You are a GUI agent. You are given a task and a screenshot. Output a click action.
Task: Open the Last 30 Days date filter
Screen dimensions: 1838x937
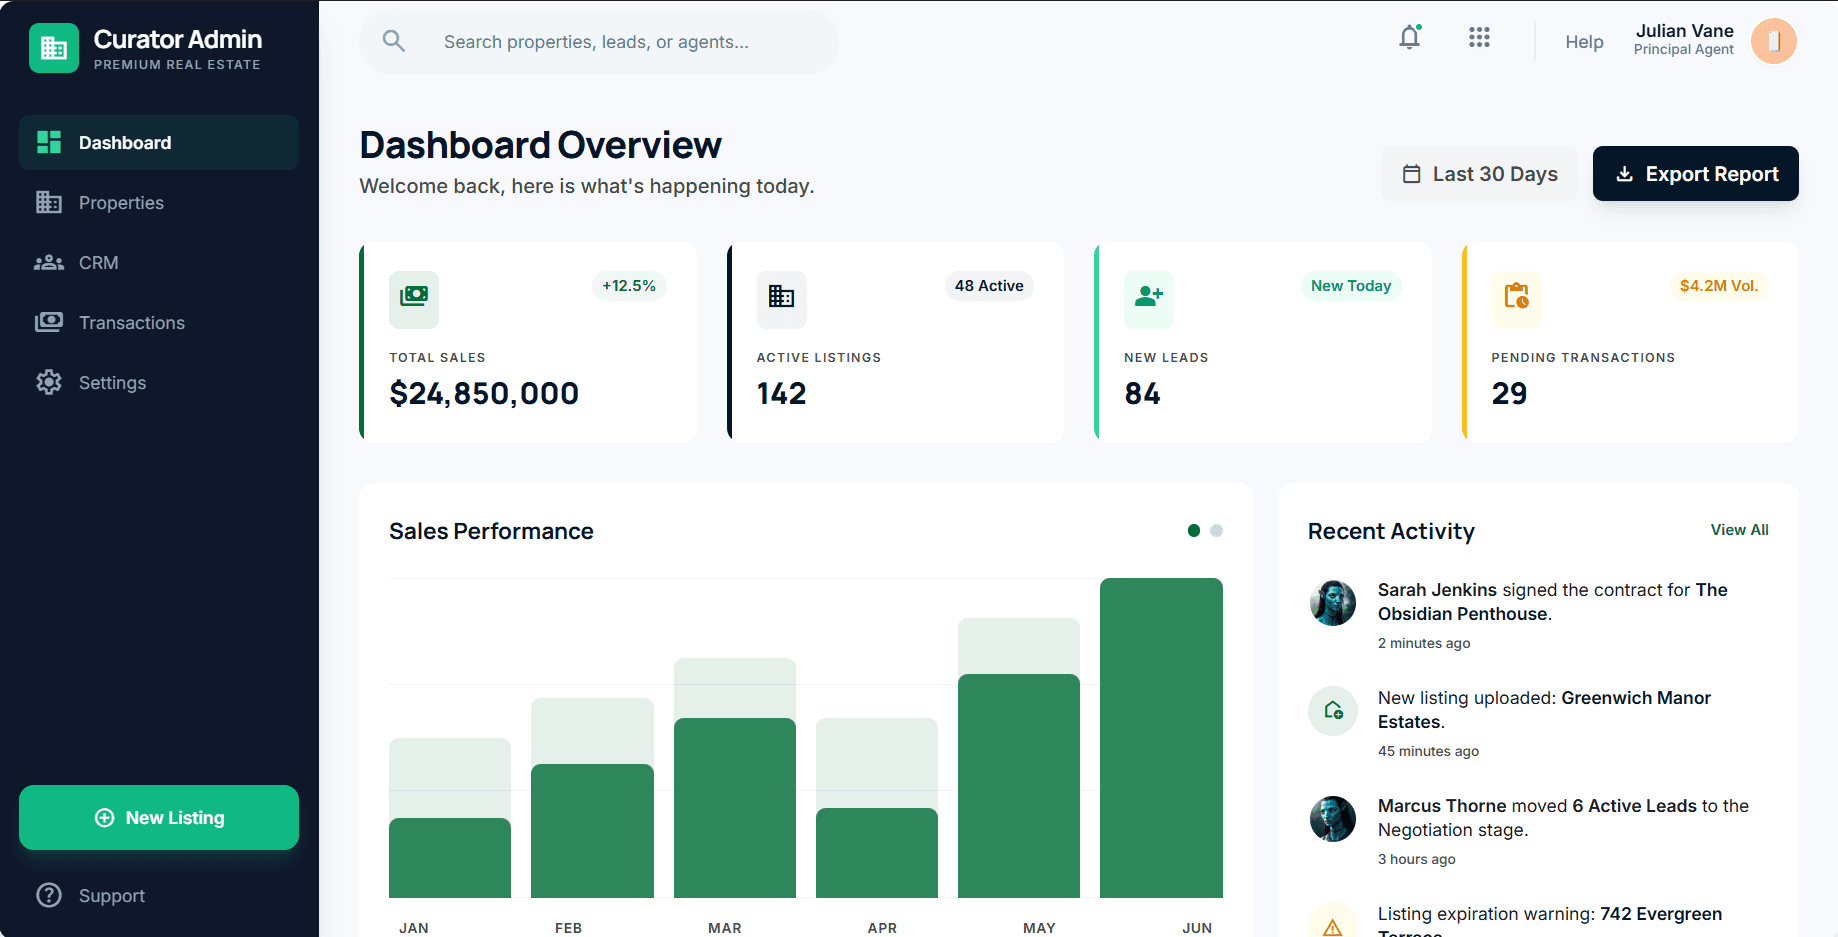pyautogui.click(x=1479, y=173)
